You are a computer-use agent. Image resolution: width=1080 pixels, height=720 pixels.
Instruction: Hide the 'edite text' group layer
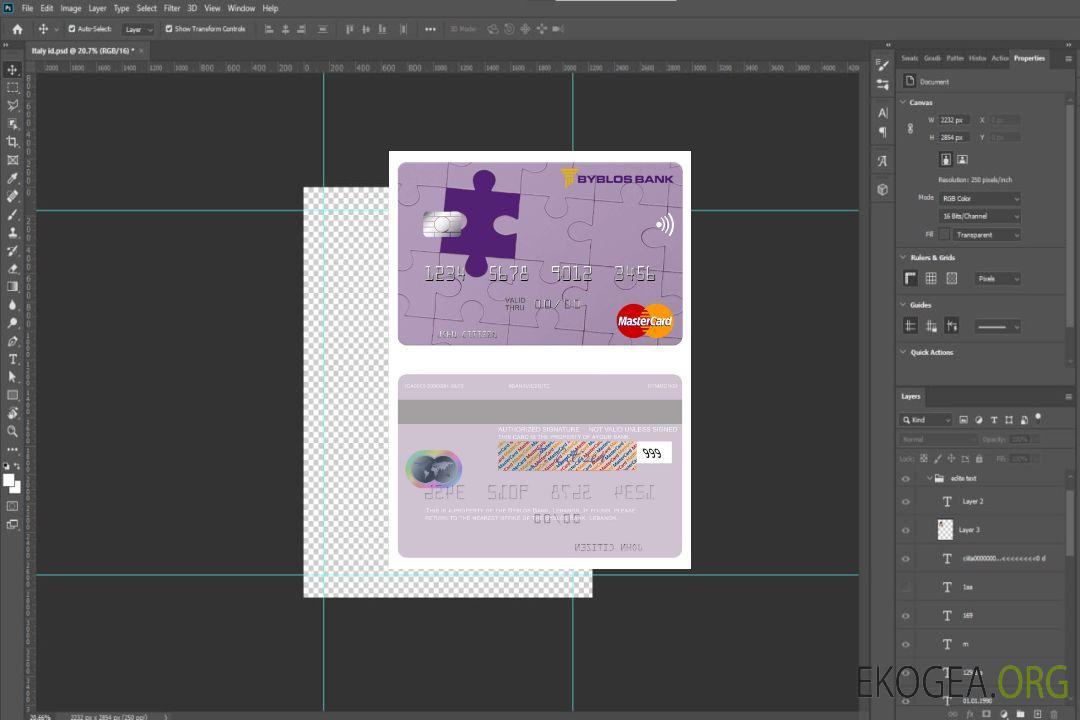point(906,479)
